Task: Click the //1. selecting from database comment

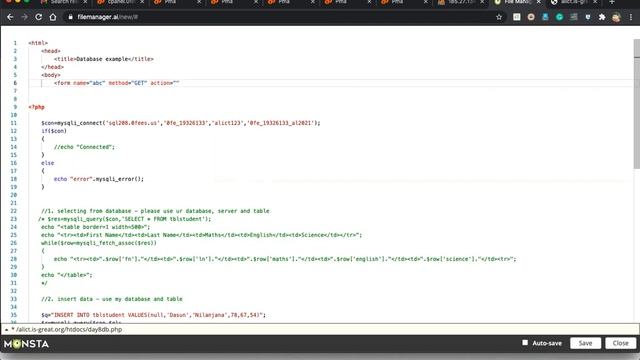Action: click(155, 211)
